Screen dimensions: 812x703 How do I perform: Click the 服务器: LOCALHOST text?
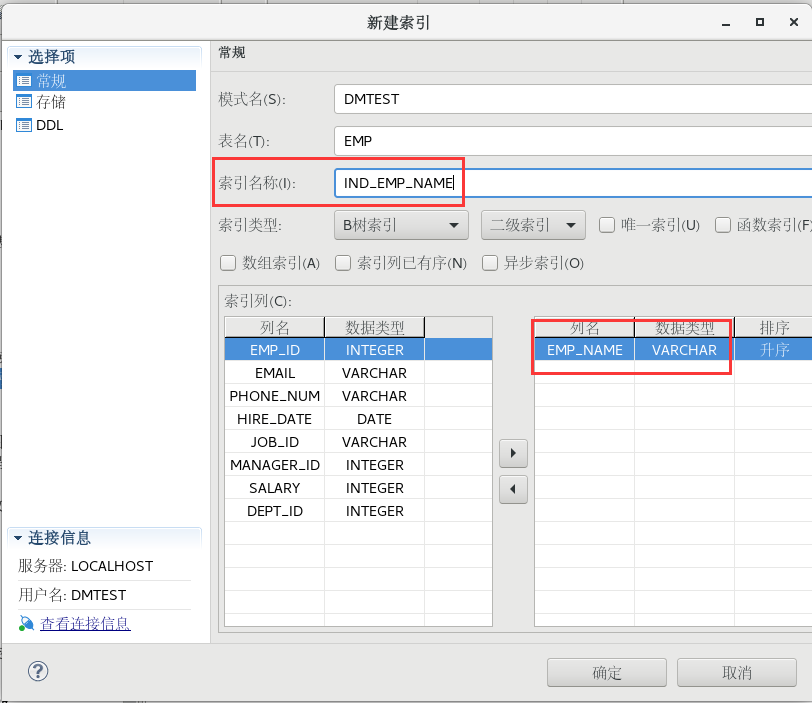[x=85, y=566]
